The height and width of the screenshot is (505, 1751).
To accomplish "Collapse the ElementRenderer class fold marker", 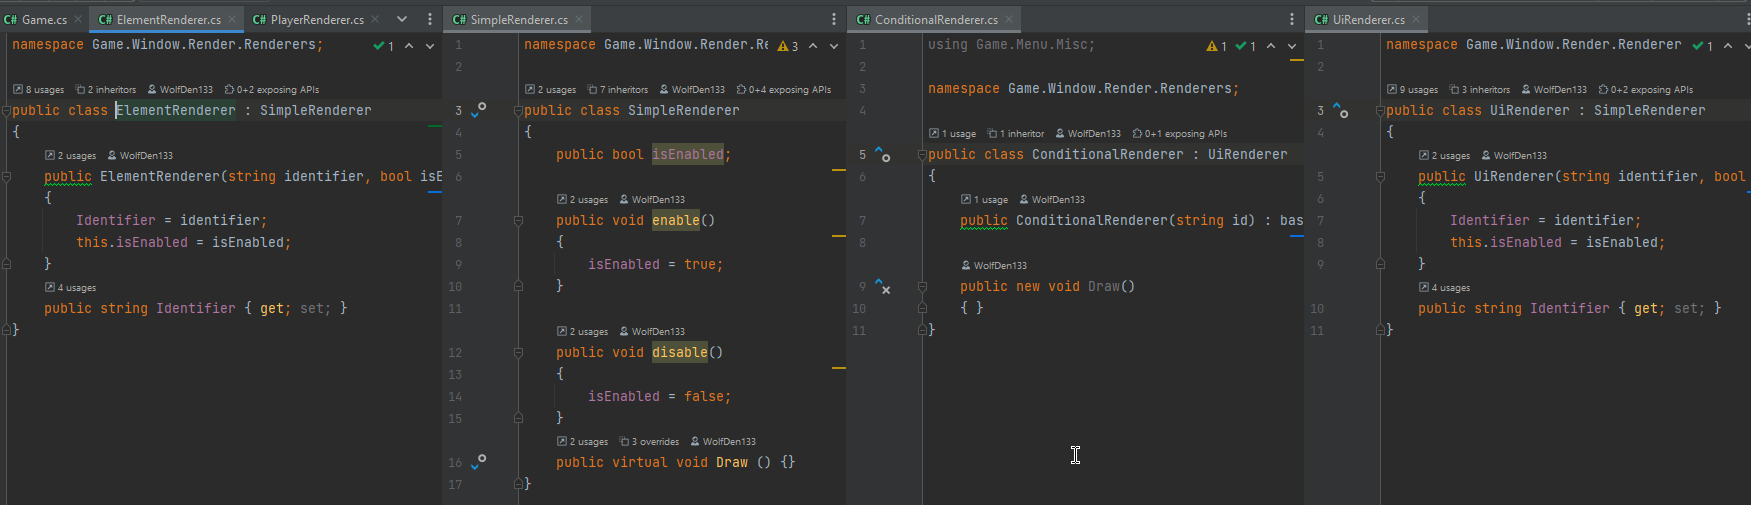I will click(x=6, y=110).
